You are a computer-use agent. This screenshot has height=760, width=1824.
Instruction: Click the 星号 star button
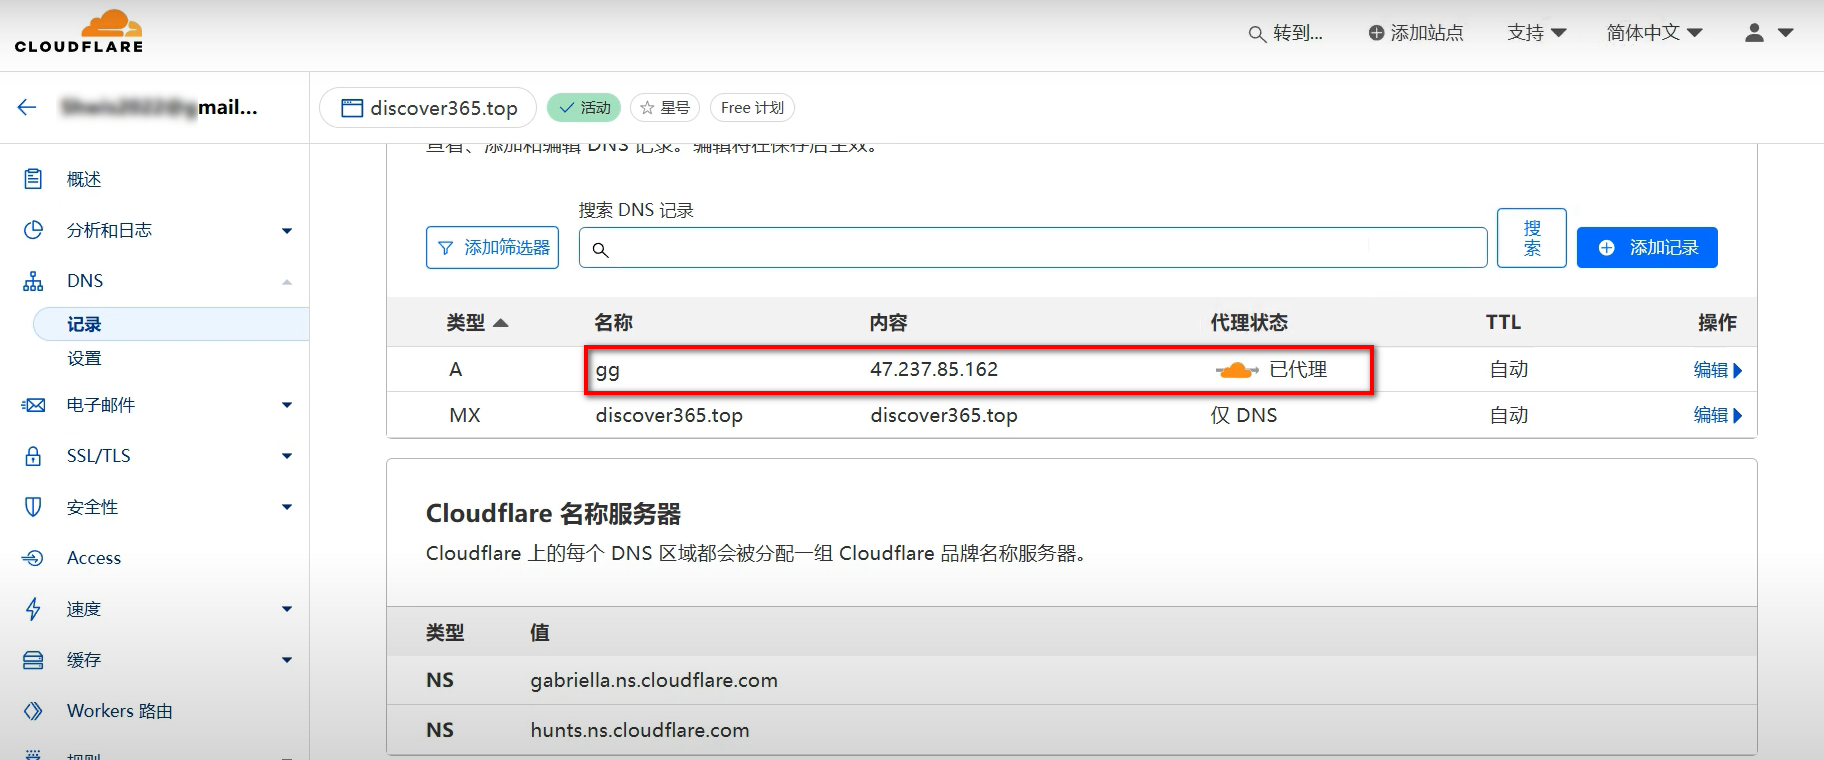(x=665, y=108)
